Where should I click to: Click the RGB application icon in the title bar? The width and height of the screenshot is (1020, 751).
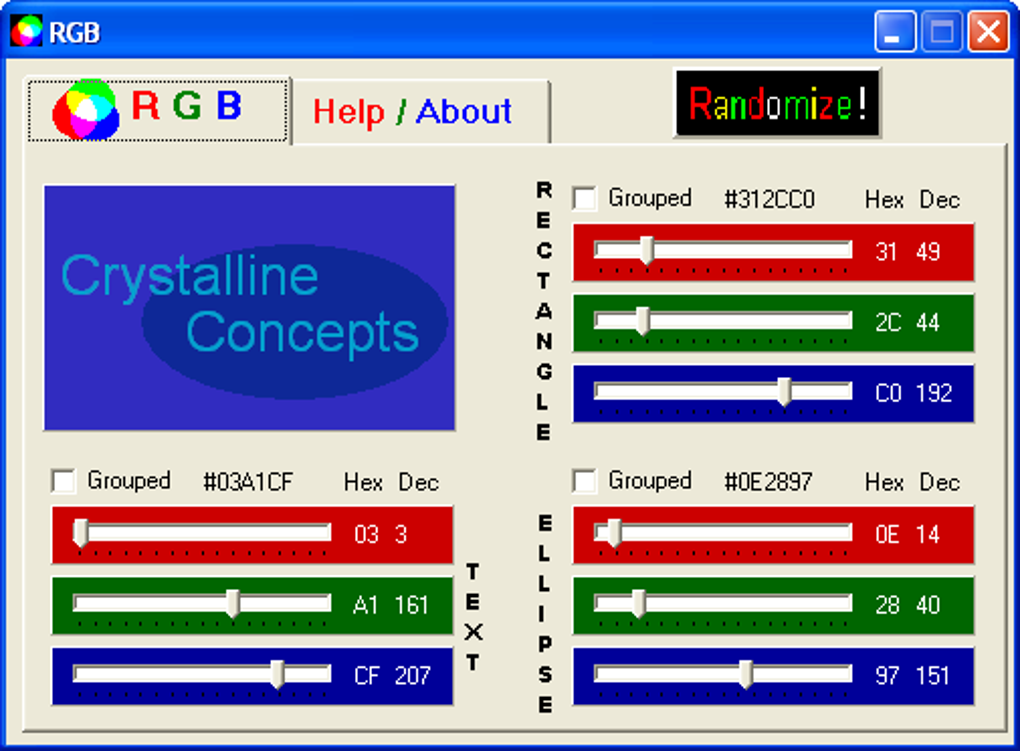pos(25,31)
